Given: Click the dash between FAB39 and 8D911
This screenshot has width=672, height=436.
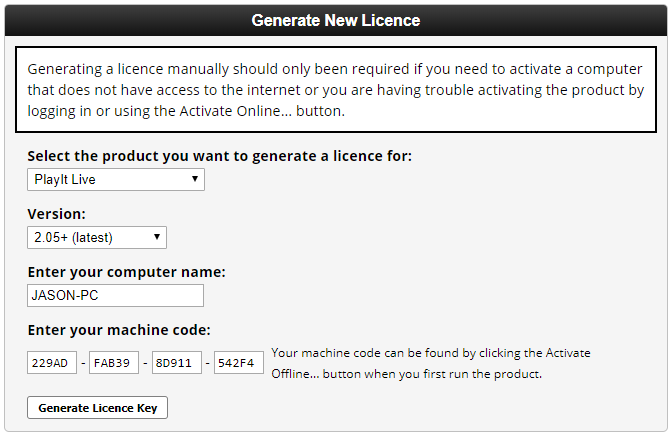Looking at the screenshot, I should click(x=145, y=363).
